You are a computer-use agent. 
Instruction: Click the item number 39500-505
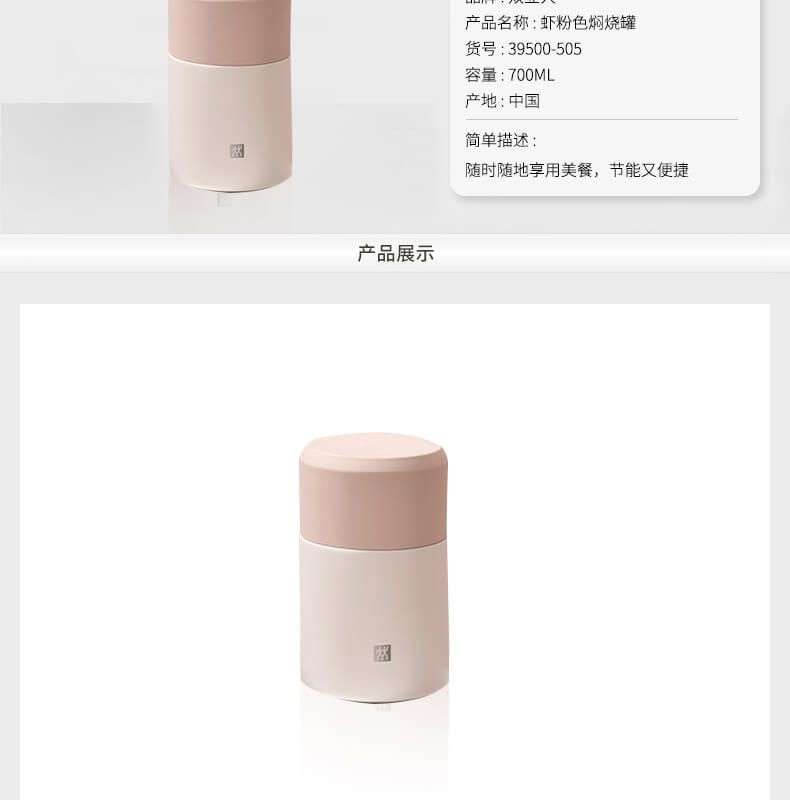(x=545, y=49)
